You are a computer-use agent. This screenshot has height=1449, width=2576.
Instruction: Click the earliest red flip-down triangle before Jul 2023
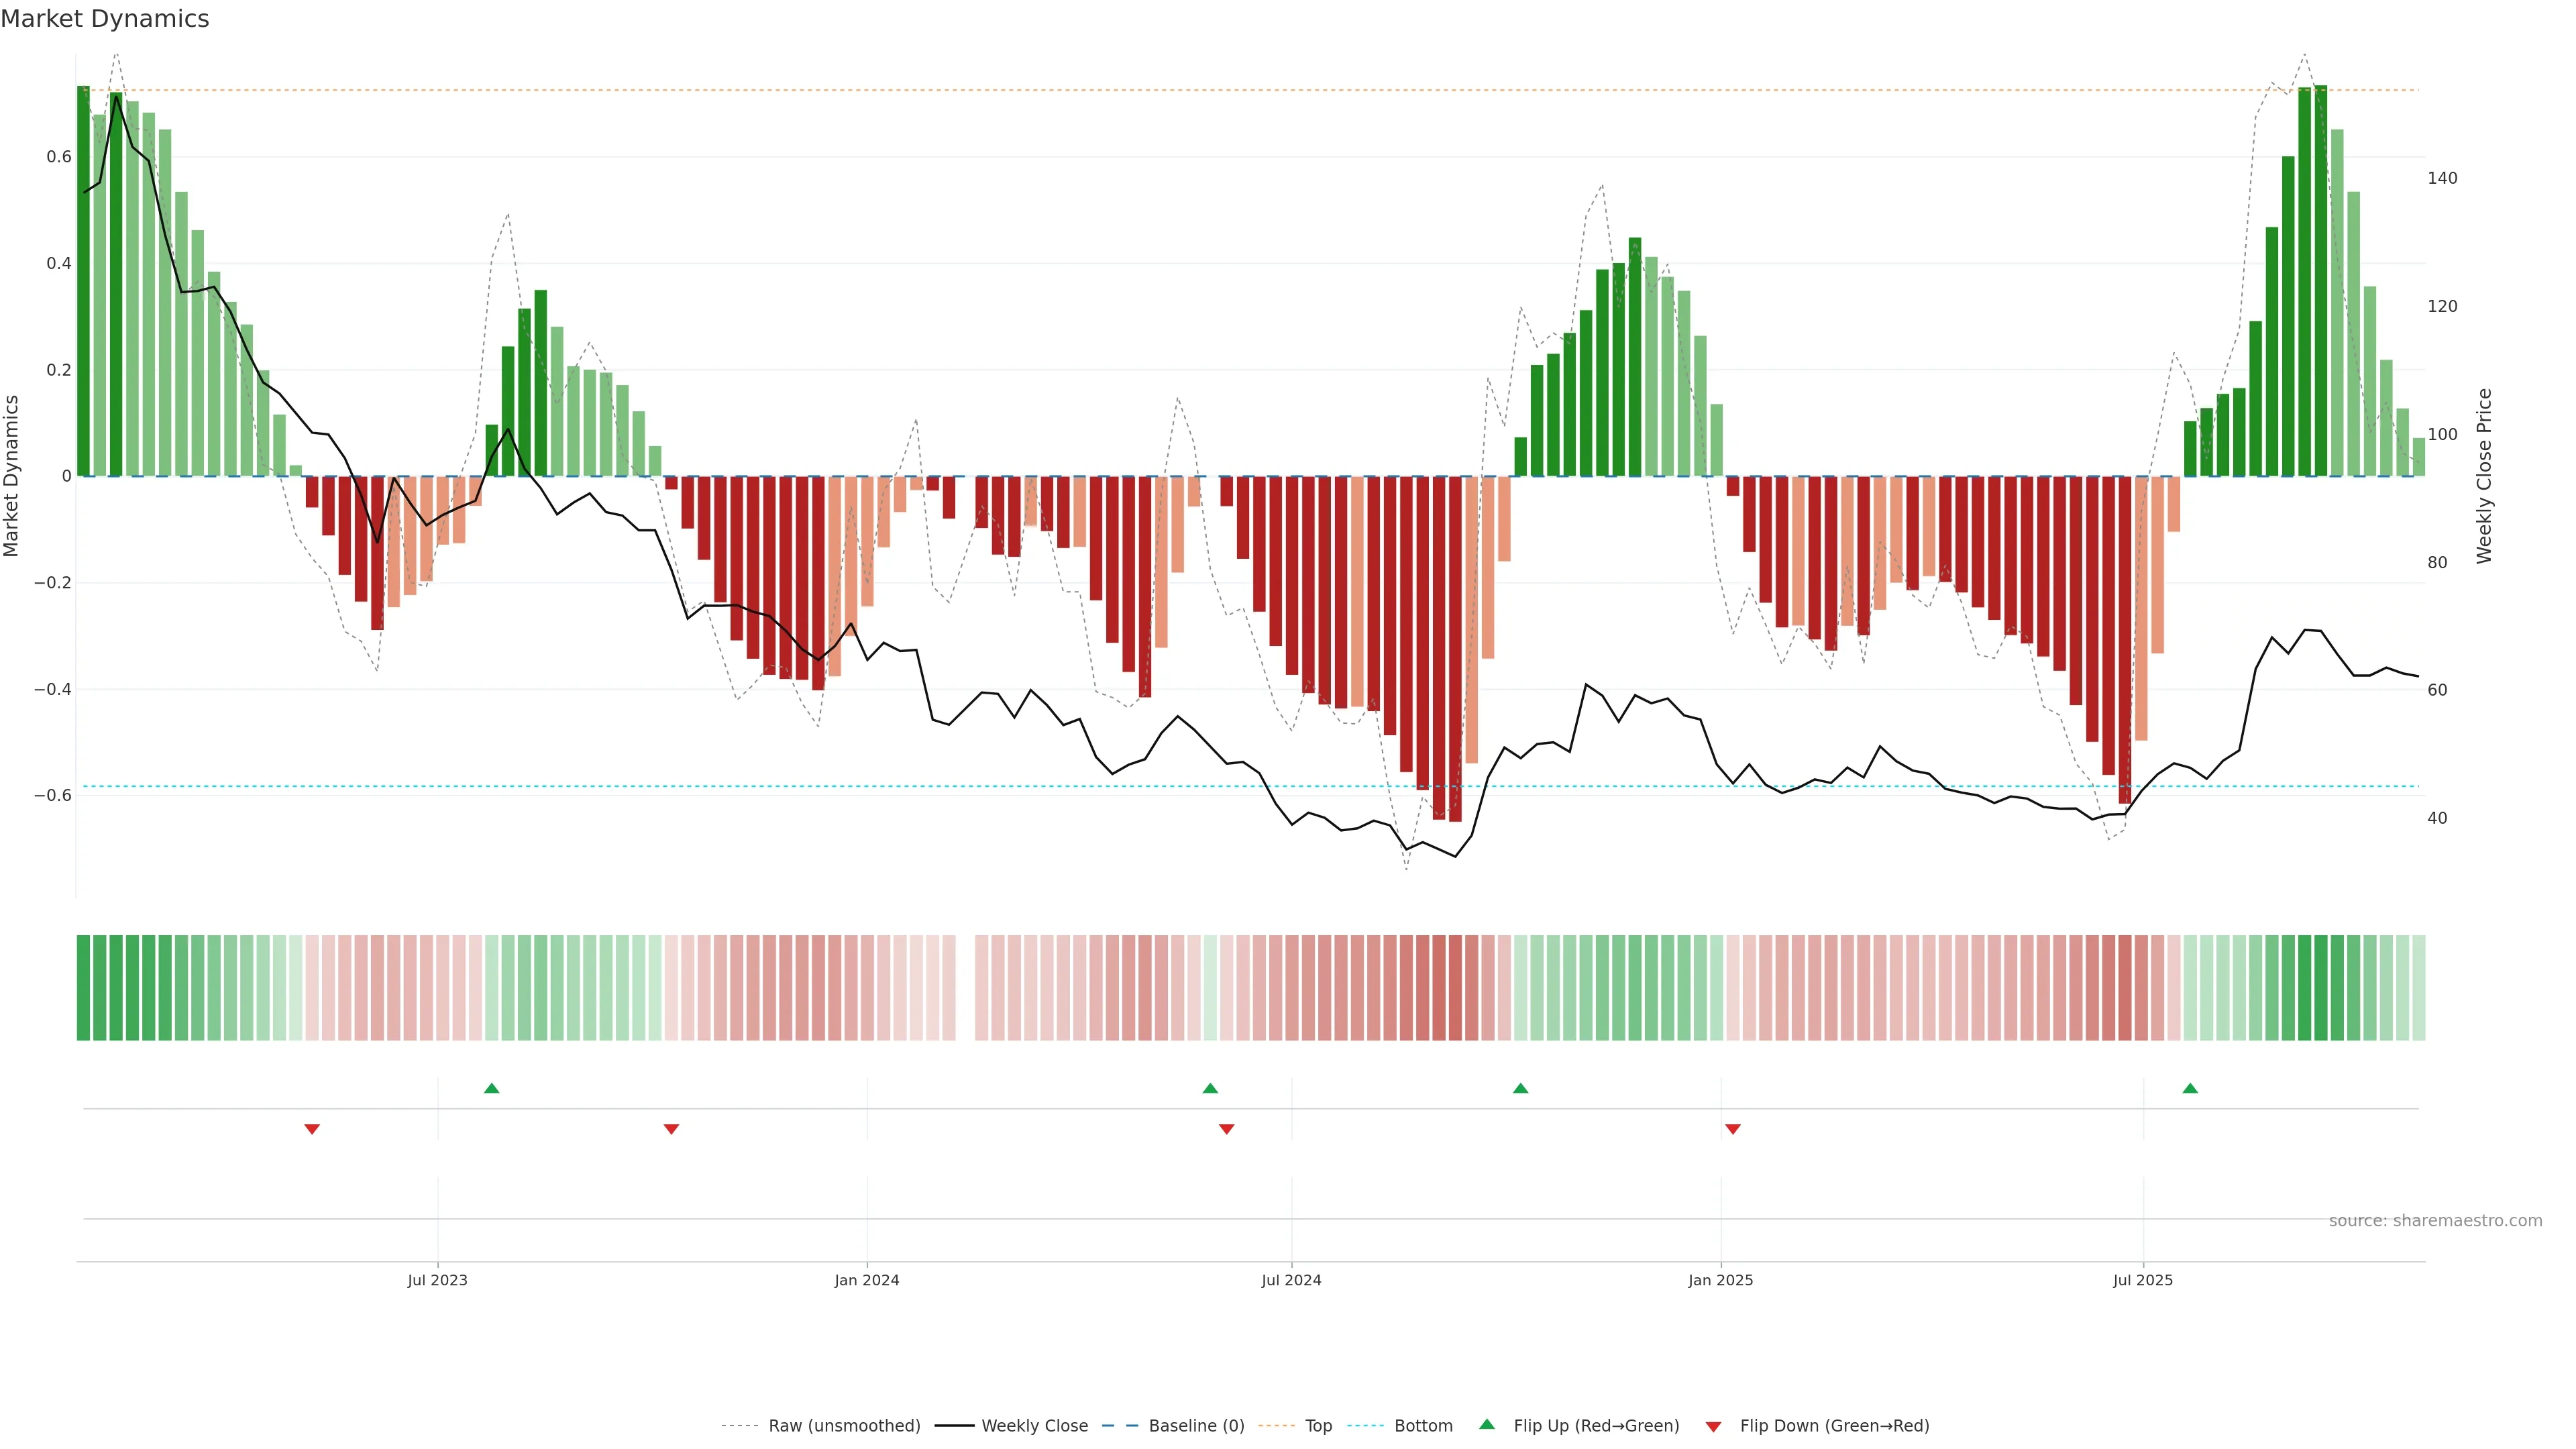click(x=312, y=1129)
